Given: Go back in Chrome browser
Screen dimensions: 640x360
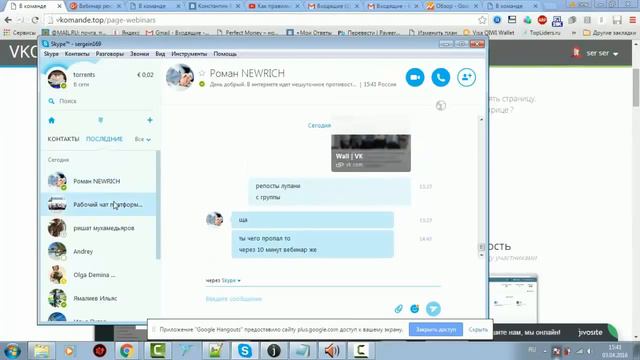Looking at the screenshot, I should (x=8, y=20).
